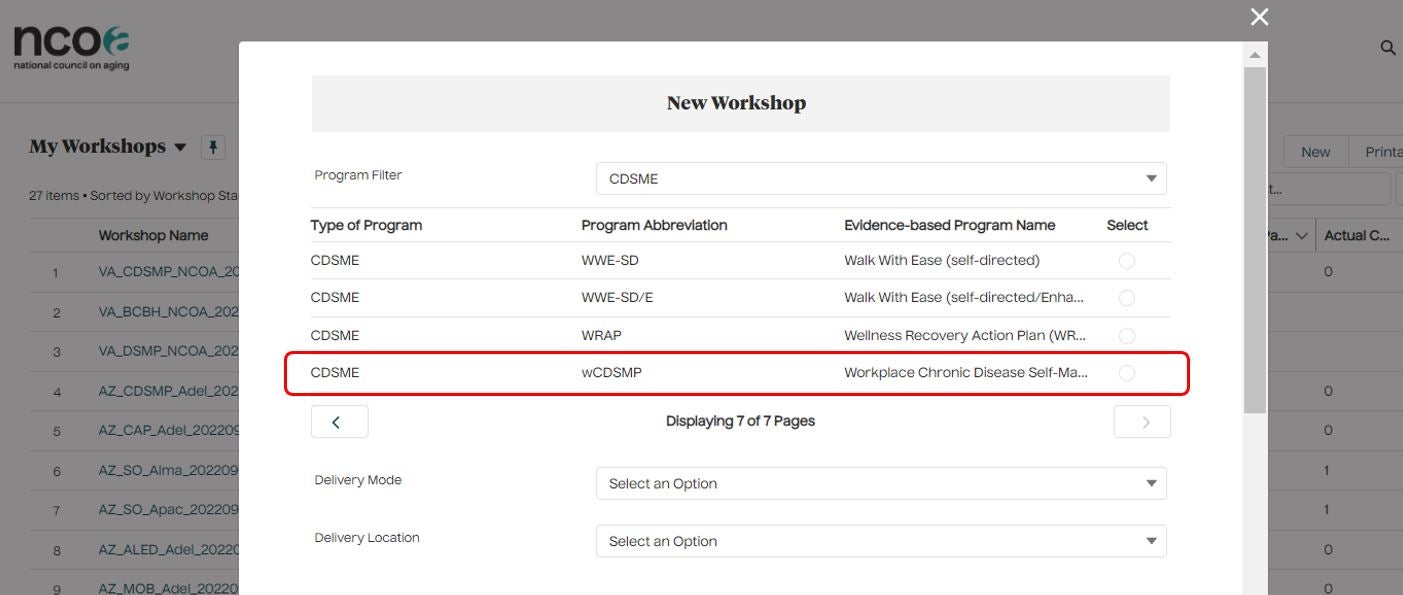Open the Delivery Location dropdown
This screenshot has width=1403, height=595.
coord(881,542)
